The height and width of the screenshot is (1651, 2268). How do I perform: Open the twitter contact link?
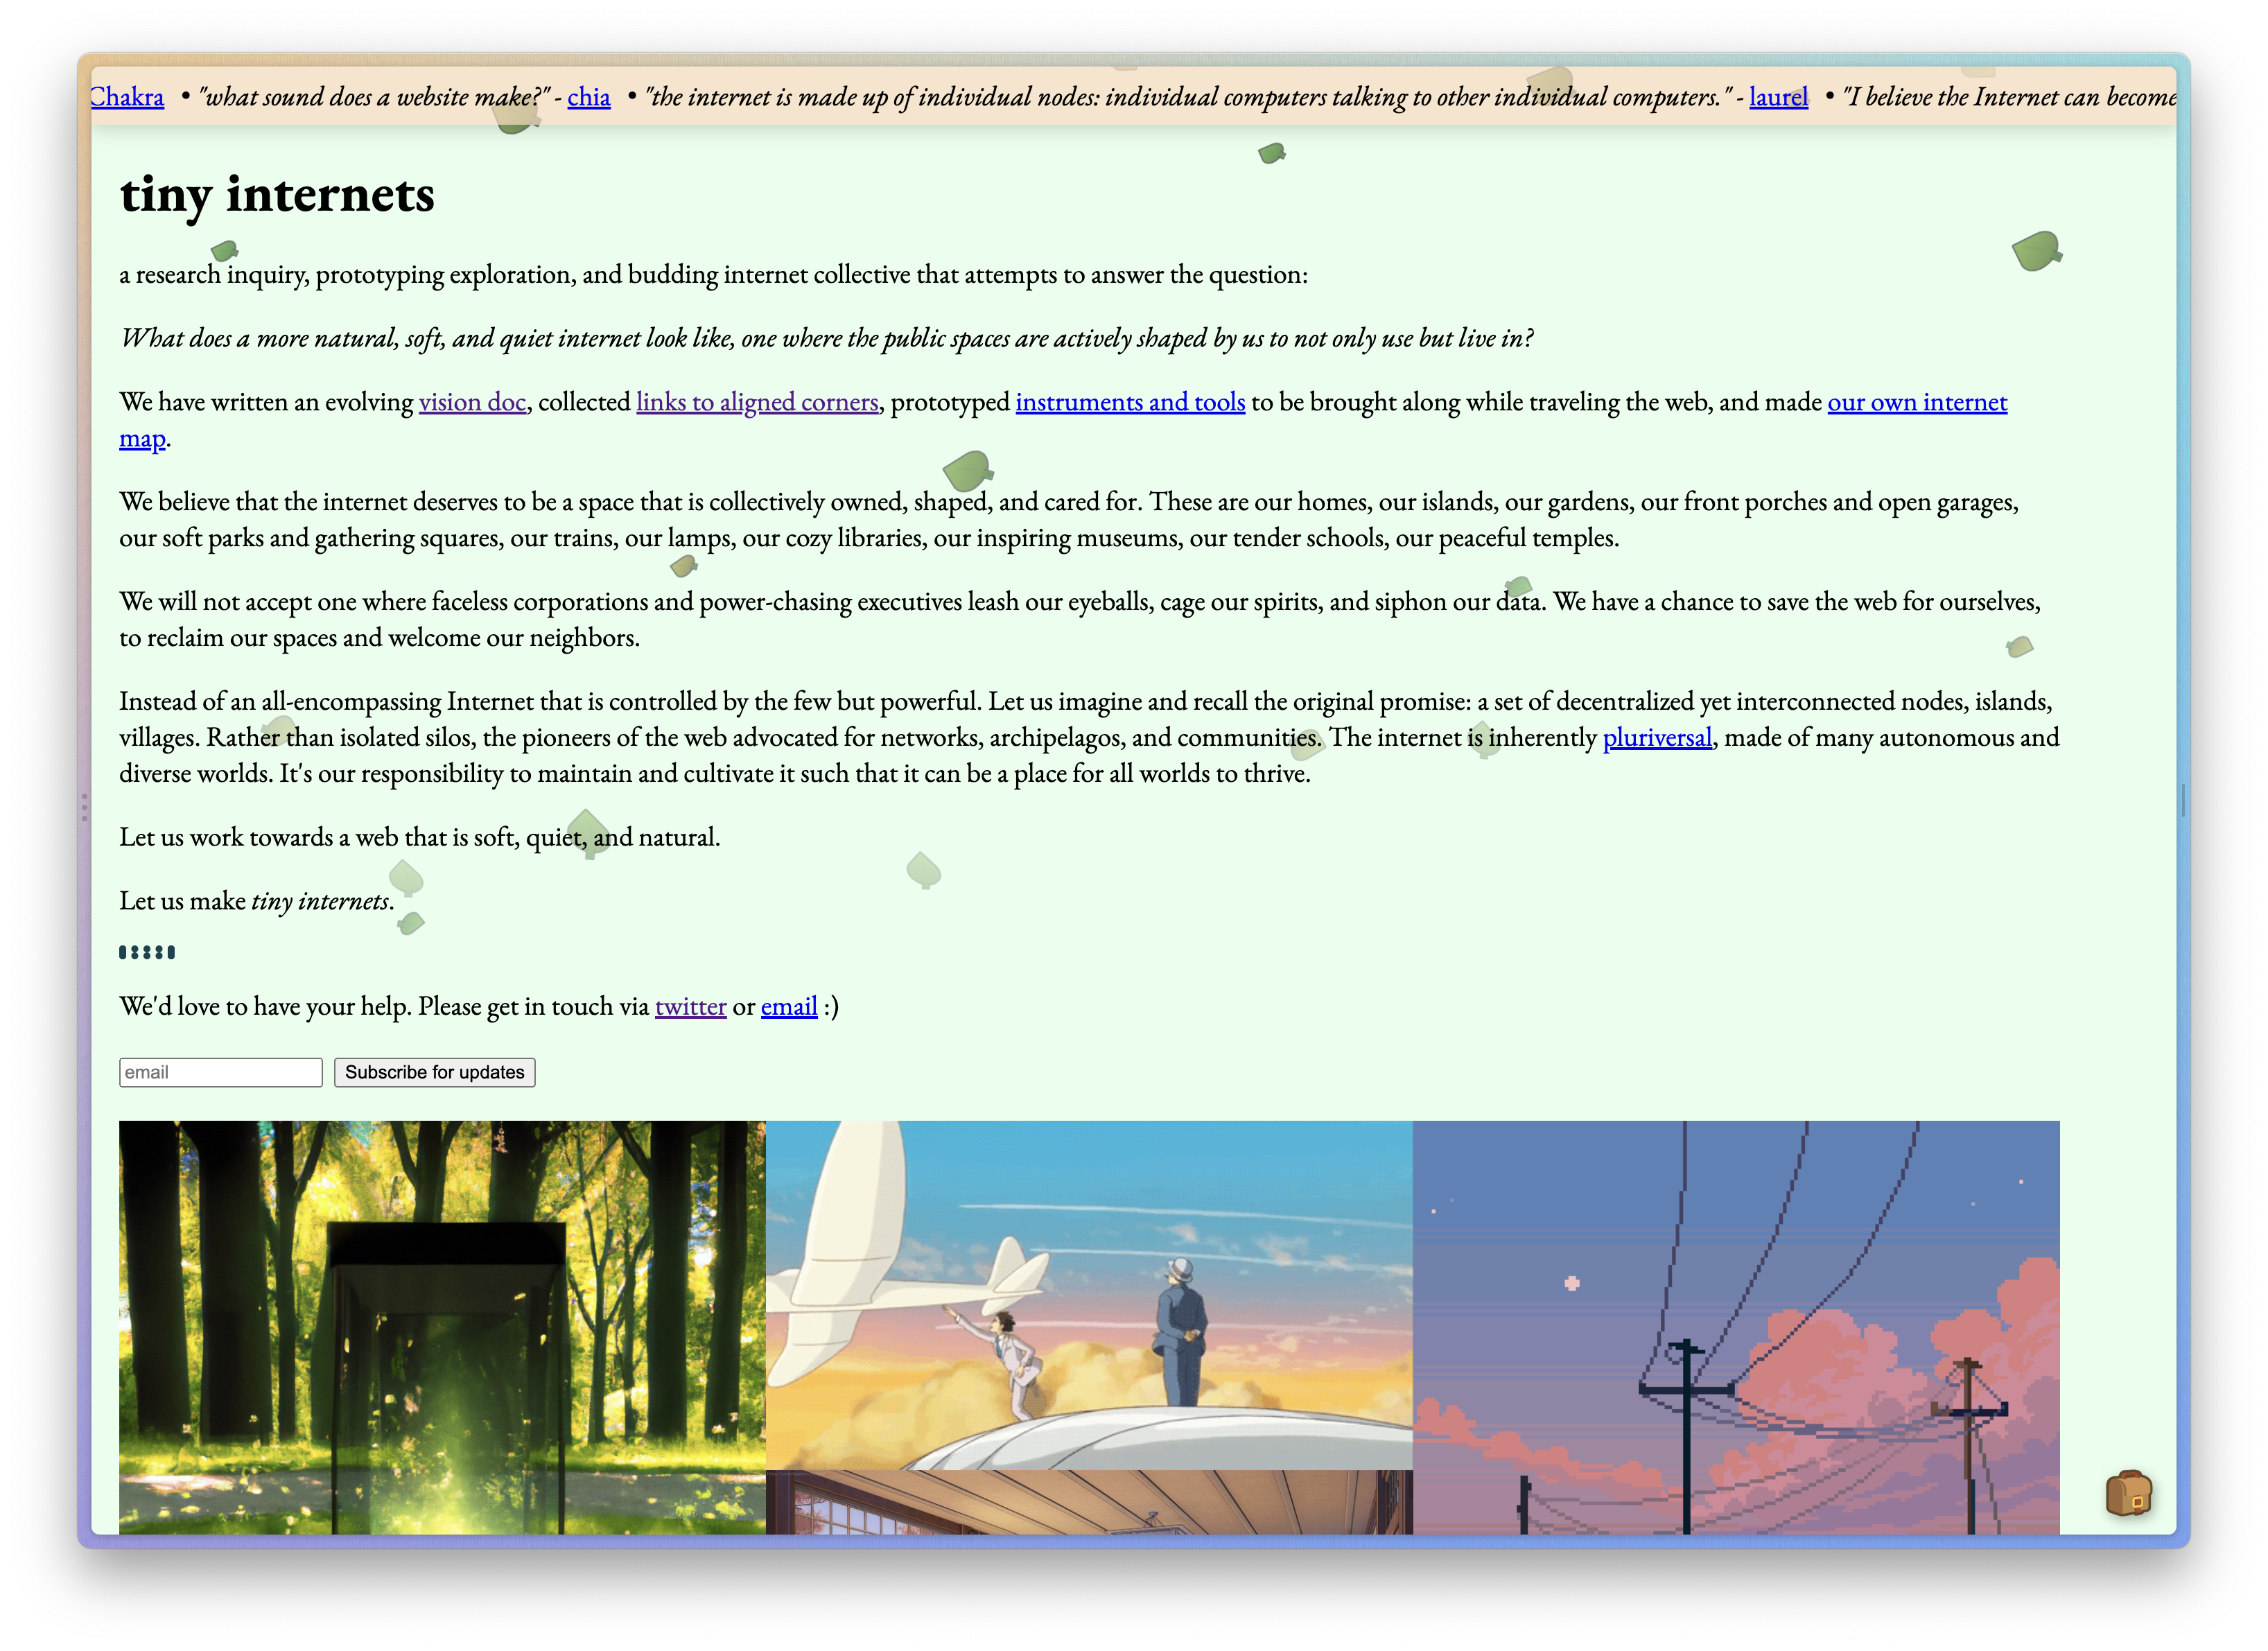pos(690,1007)
